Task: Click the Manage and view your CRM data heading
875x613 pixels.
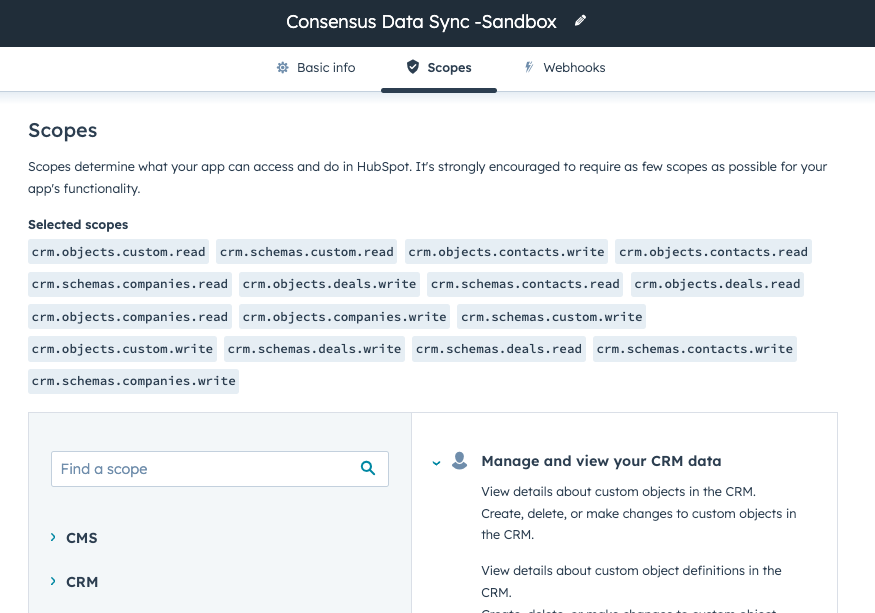Action: [x=602, y=461]
